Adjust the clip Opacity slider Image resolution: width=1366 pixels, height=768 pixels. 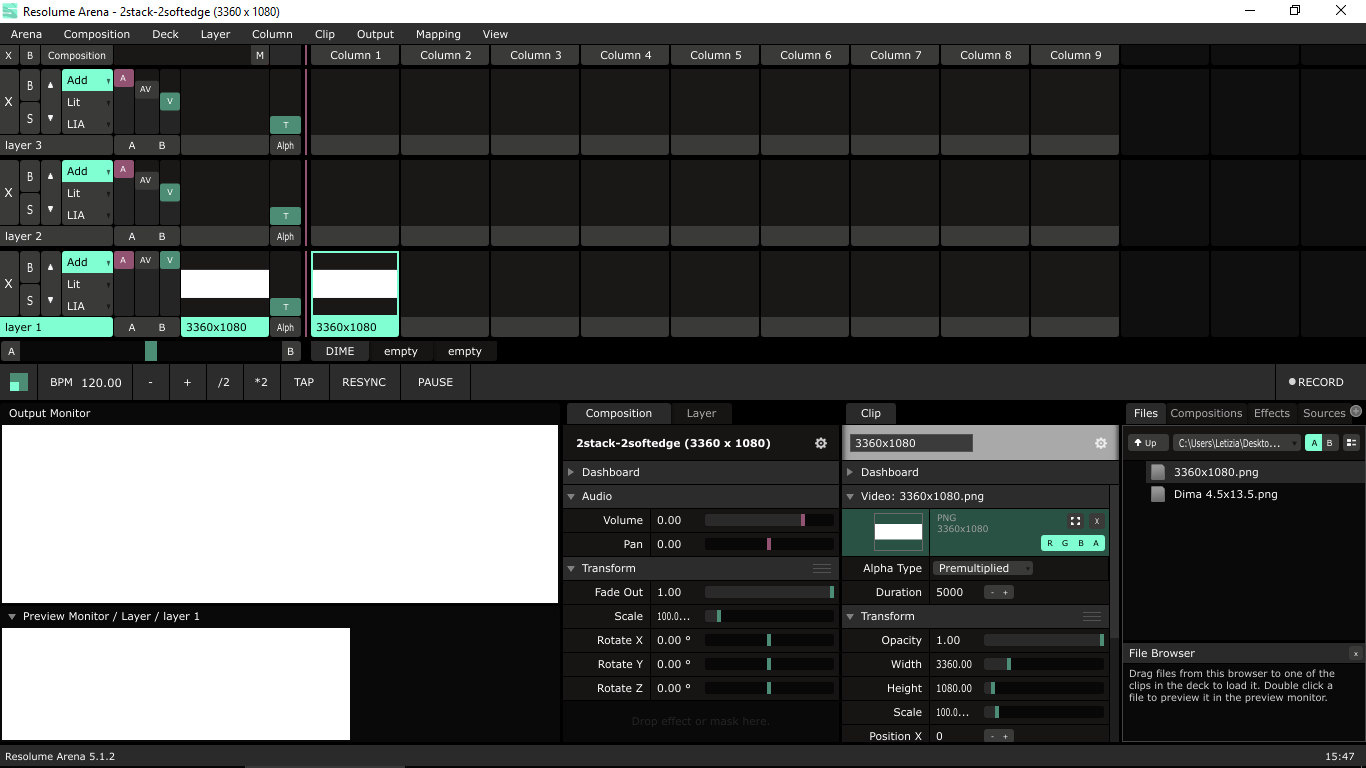click(1043, 640)
